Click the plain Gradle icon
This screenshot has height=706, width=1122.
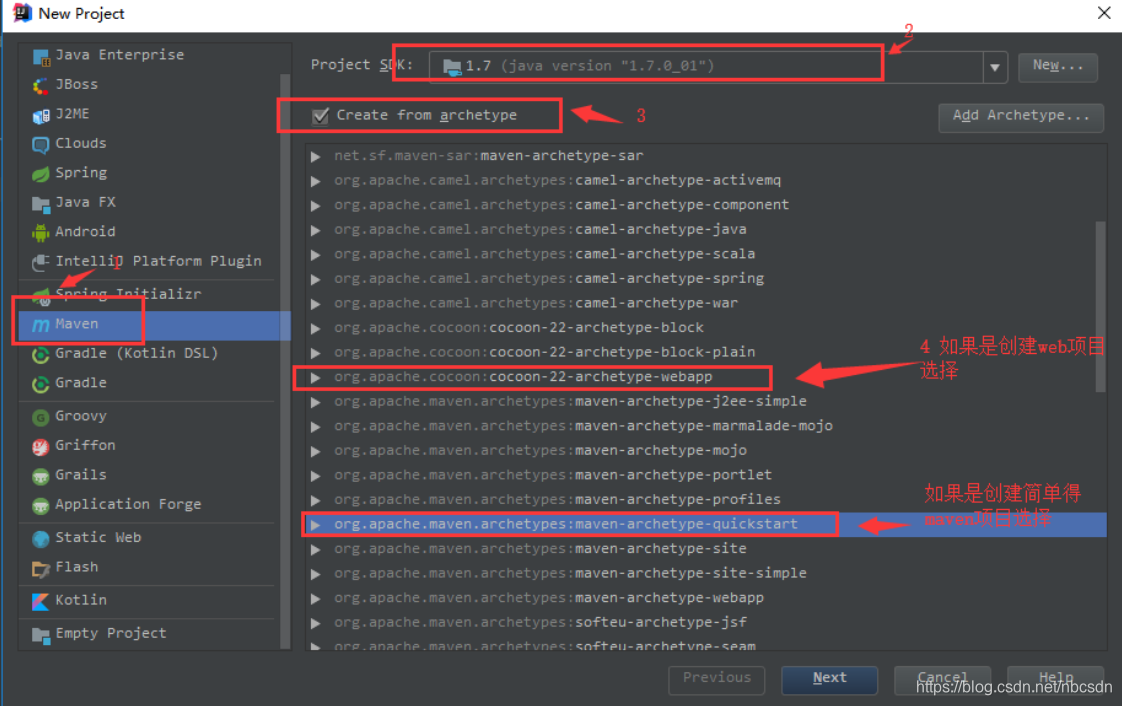click(41, 383)
